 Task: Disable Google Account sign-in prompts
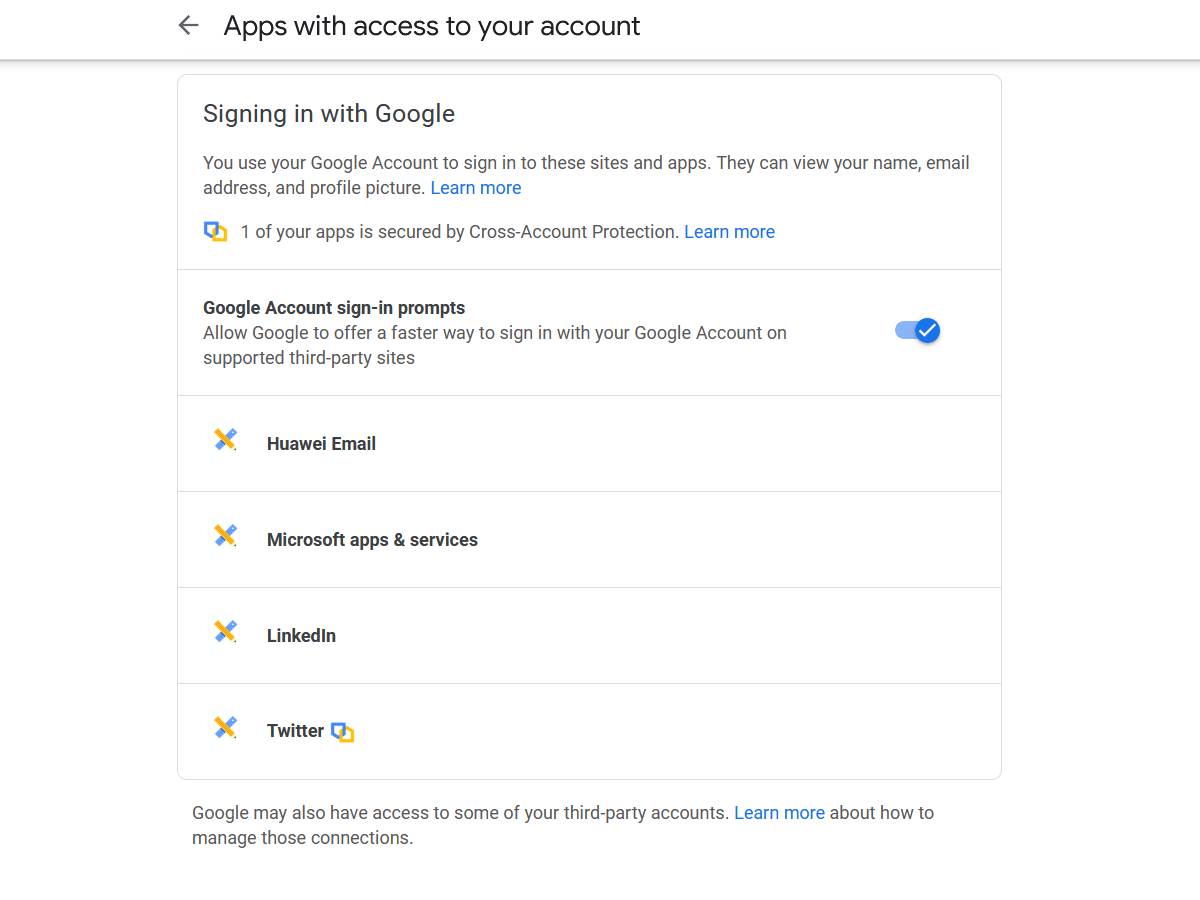point(914,331)
